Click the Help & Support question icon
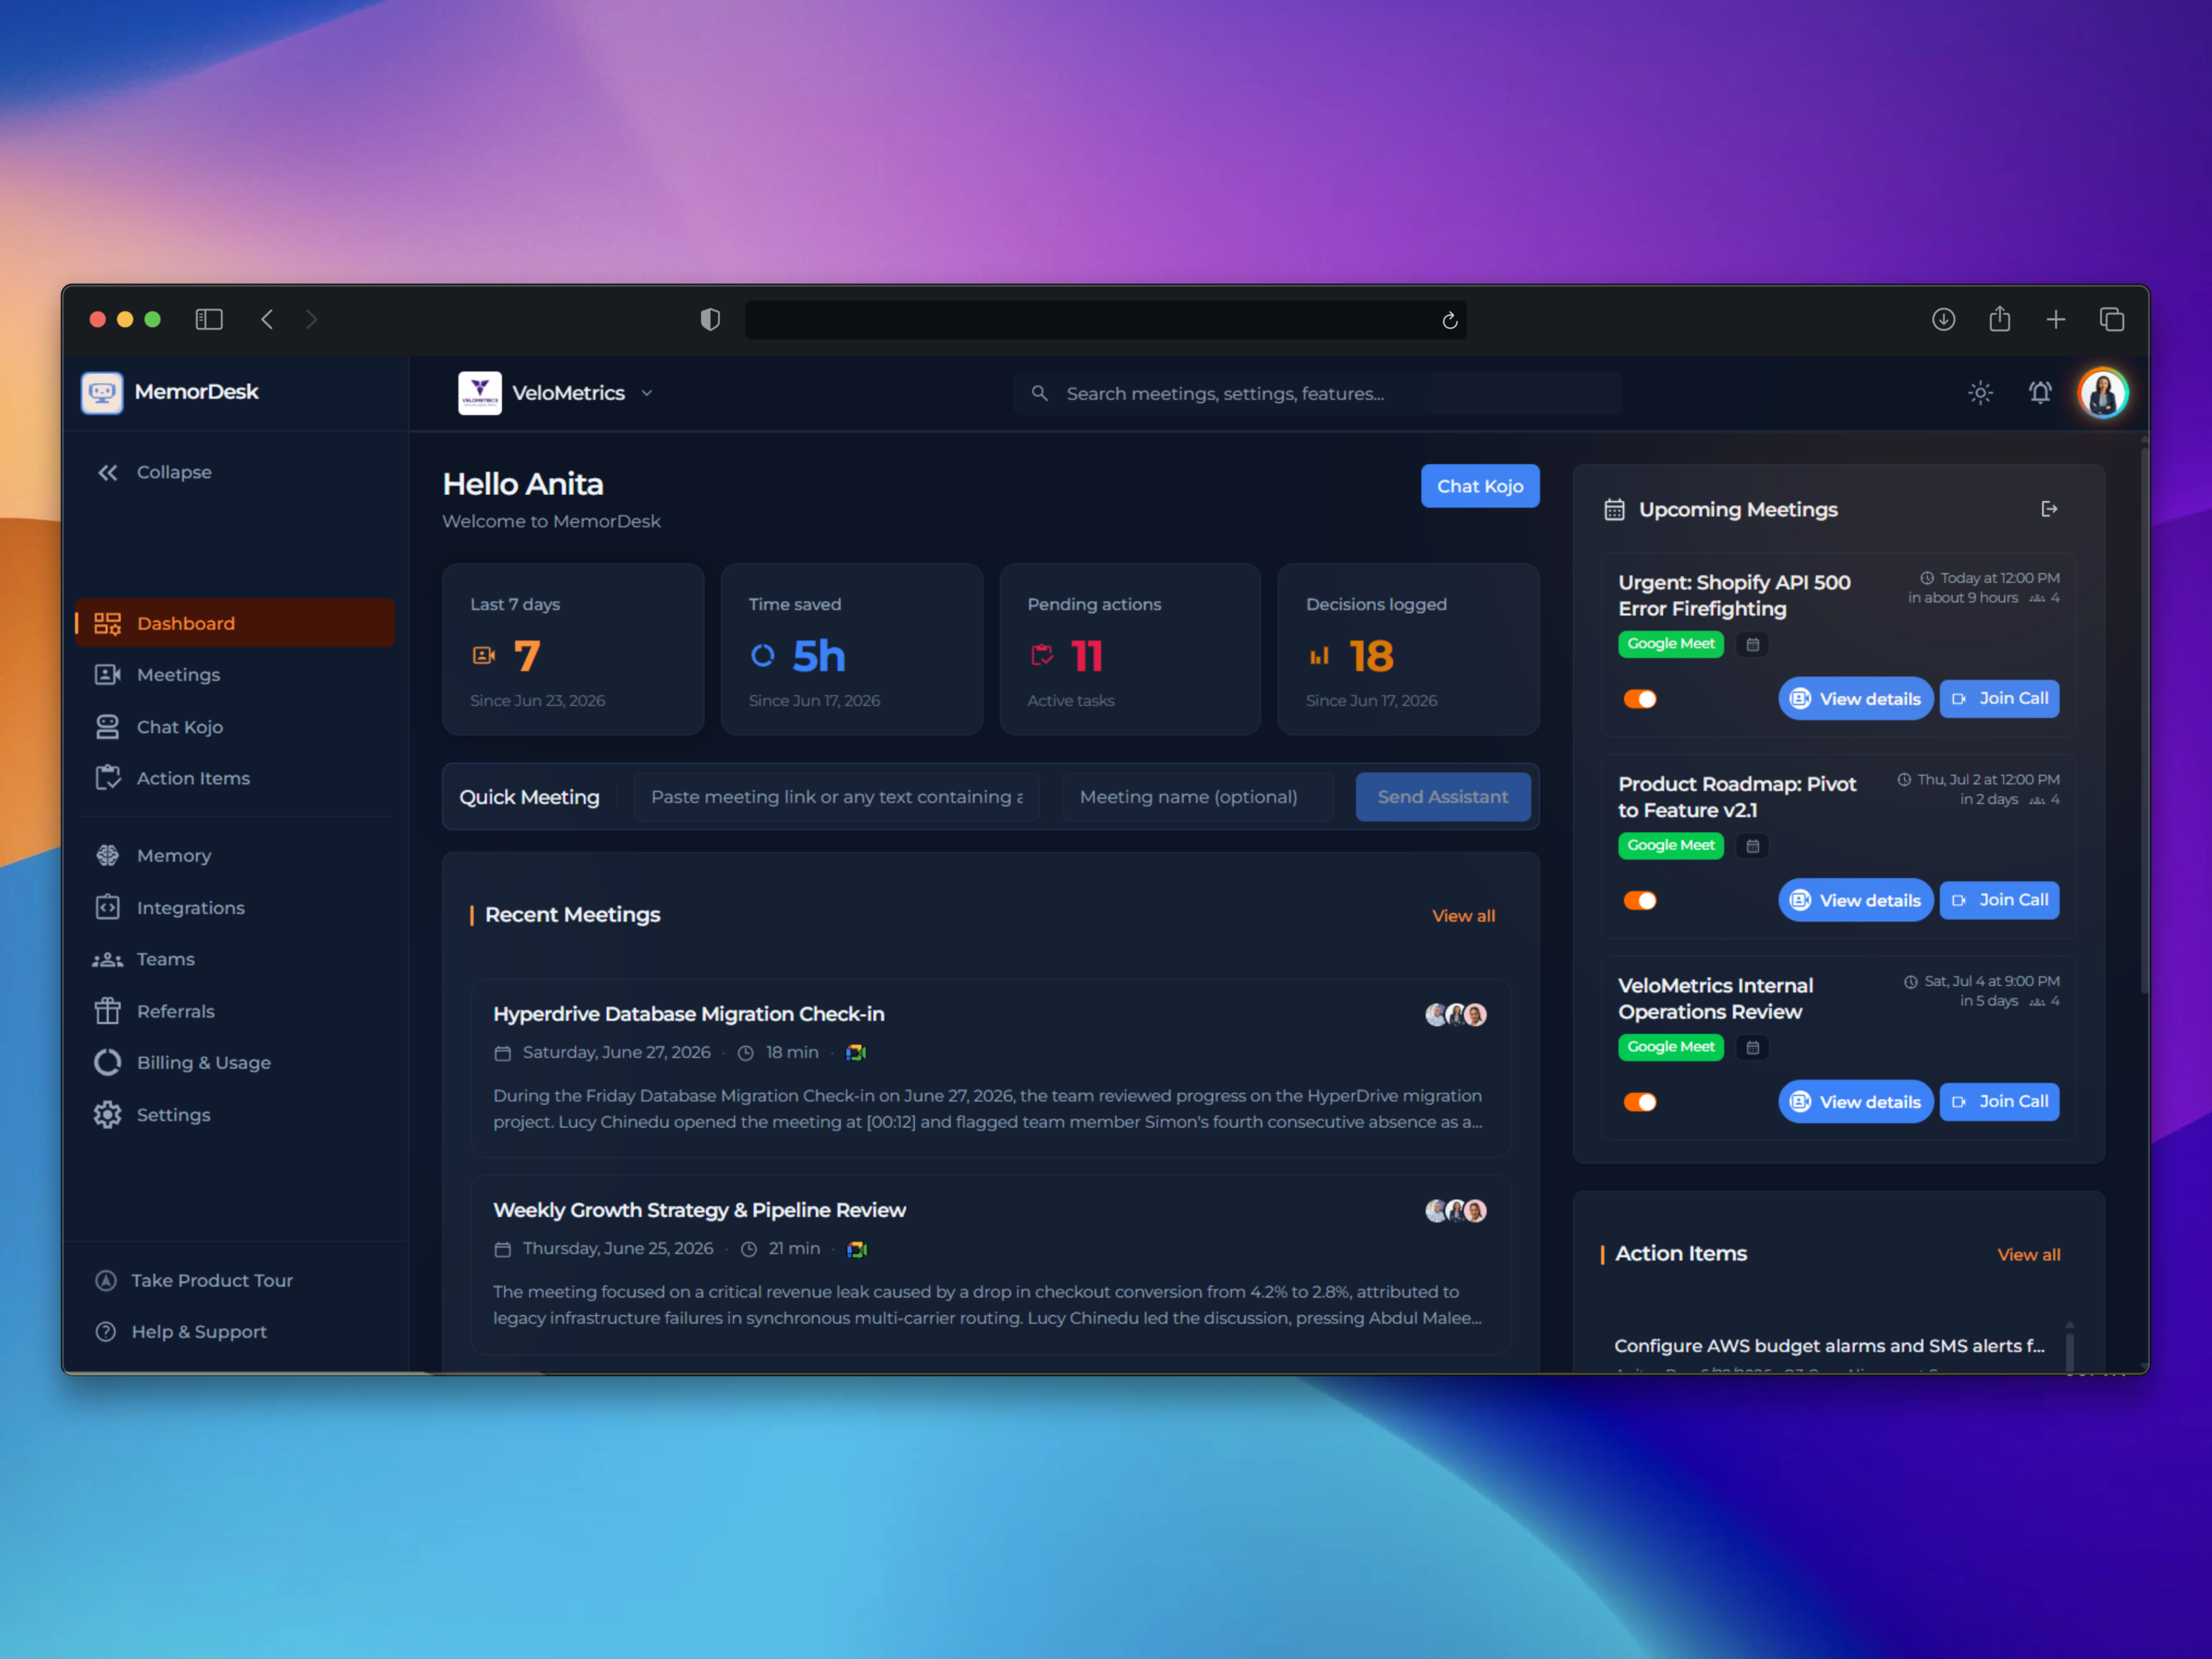 coord(106,1332)
